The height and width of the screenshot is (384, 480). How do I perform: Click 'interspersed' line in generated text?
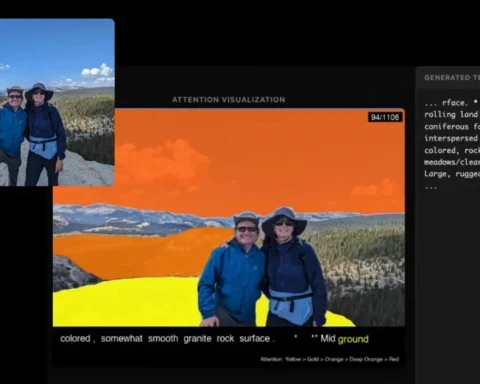[452, 138]
